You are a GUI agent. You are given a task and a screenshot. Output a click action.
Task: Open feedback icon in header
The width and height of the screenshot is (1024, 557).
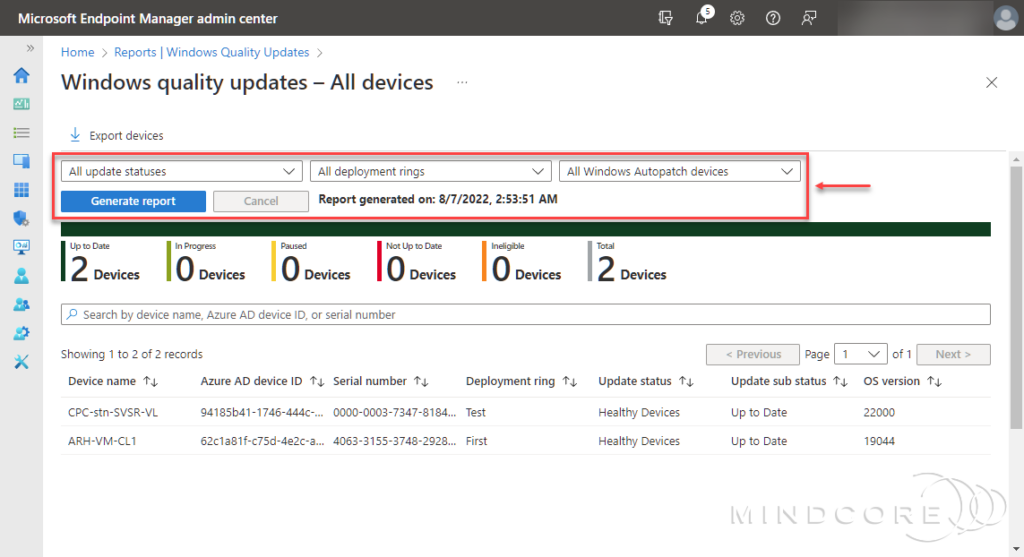click(x=808, y=18)
